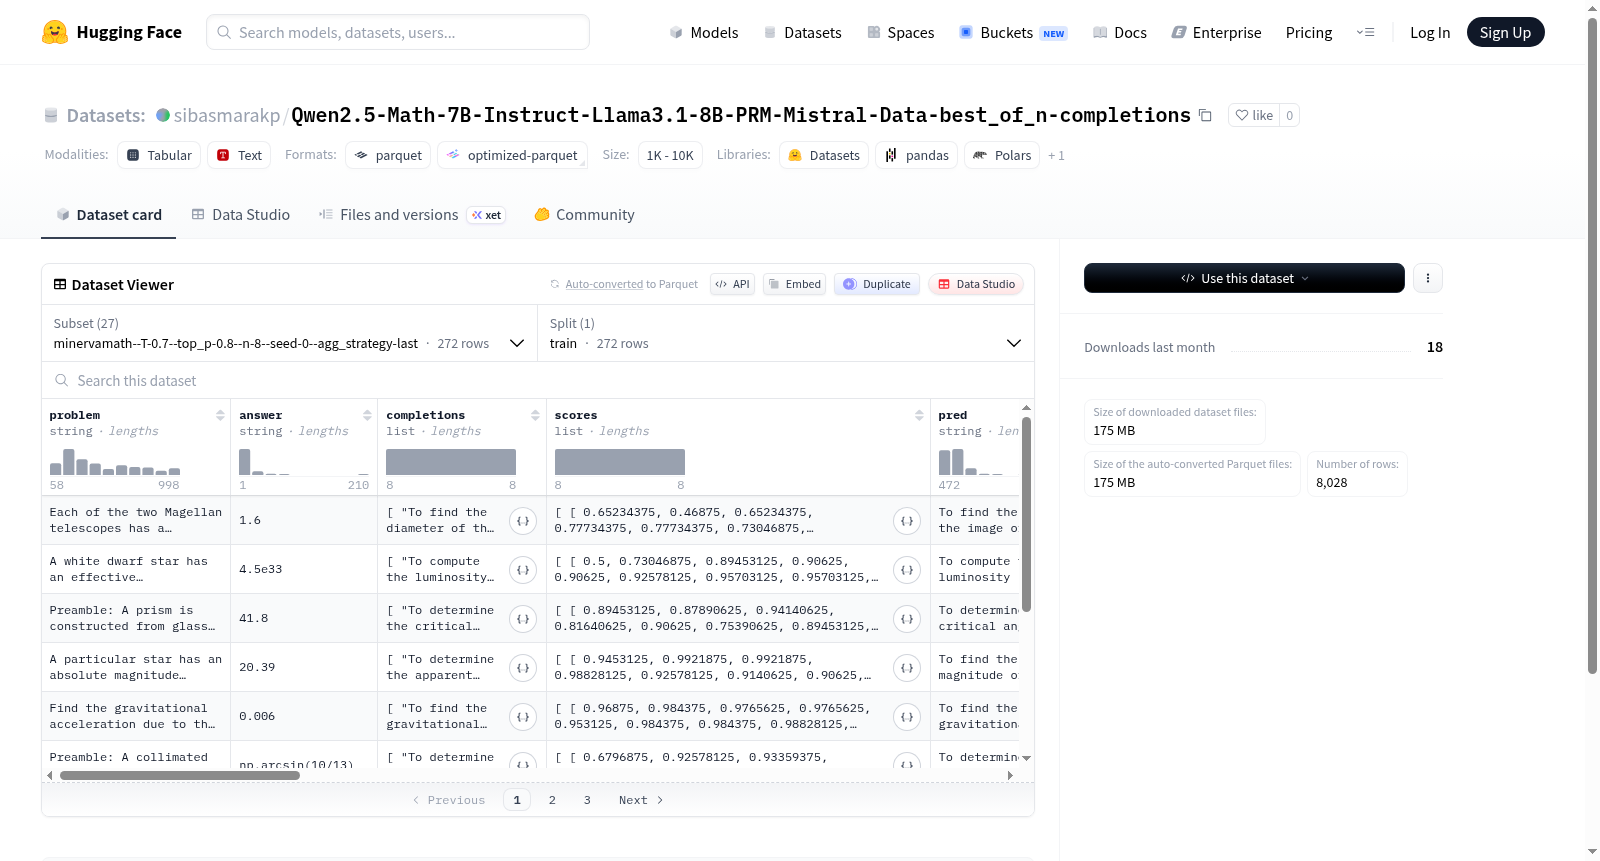Filter by parquet format tag

coord(388,155)
